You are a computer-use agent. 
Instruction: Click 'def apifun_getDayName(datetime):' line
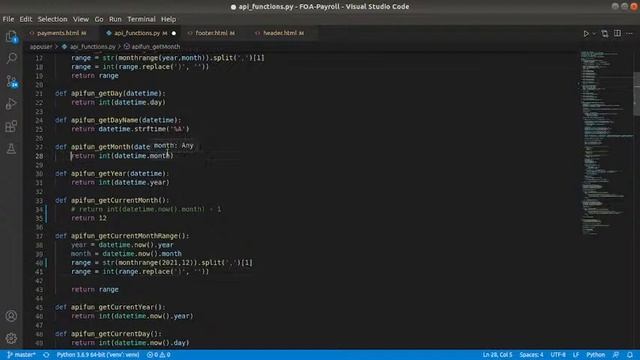118,120
